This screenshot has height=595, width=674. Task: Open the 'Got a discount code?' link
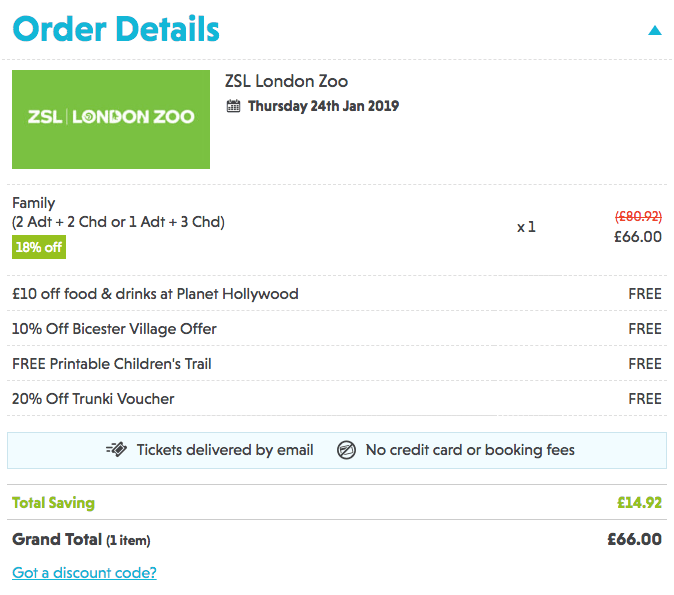pos(84,573)
